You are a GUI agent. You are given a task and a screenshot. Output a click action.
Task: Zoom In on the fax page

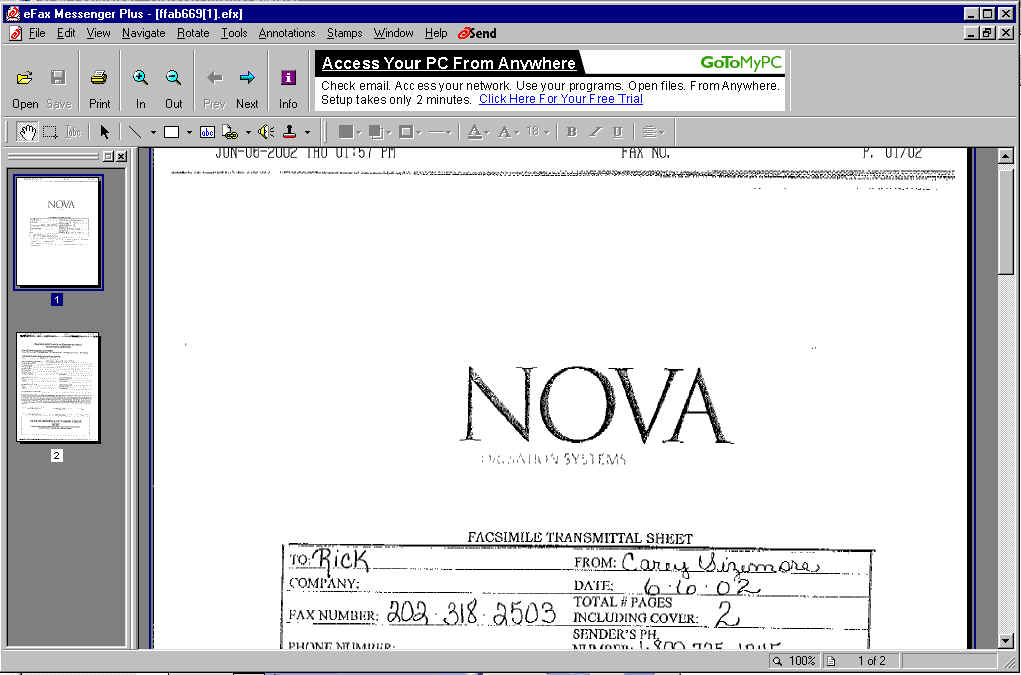(x=140, y=89)
